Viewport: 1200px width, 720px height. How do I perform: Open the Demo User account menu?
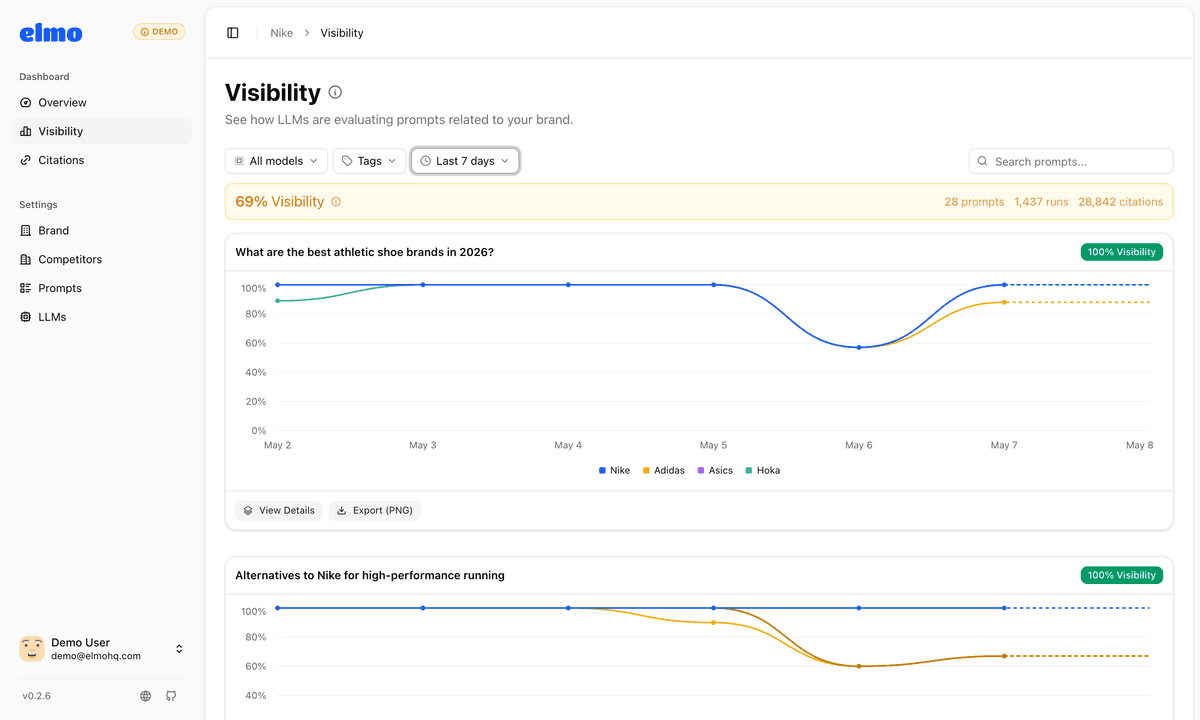[102, 649]
